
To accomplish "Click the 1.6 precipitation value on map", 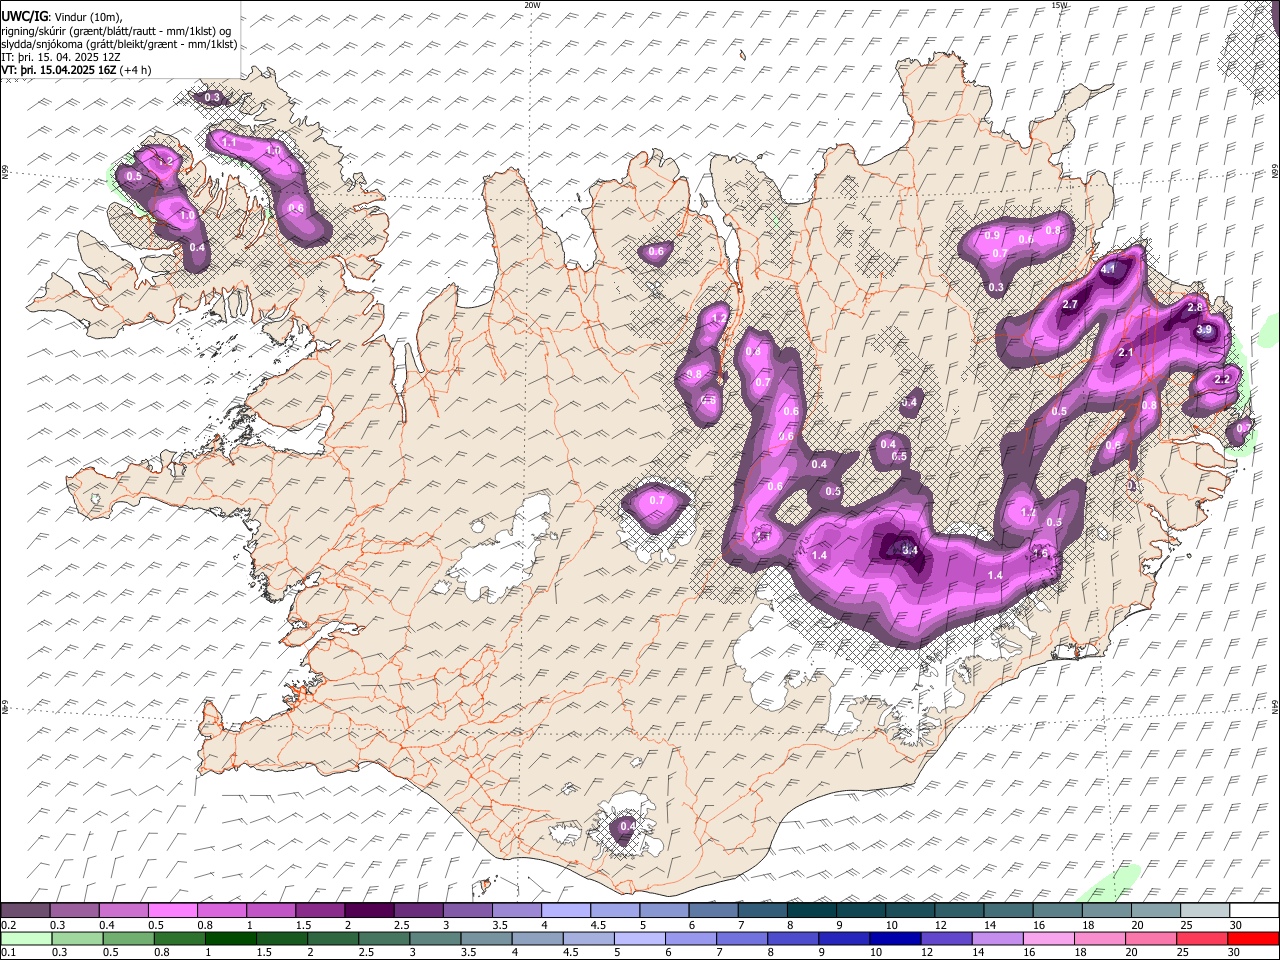I will click(x=1039, y=553).
